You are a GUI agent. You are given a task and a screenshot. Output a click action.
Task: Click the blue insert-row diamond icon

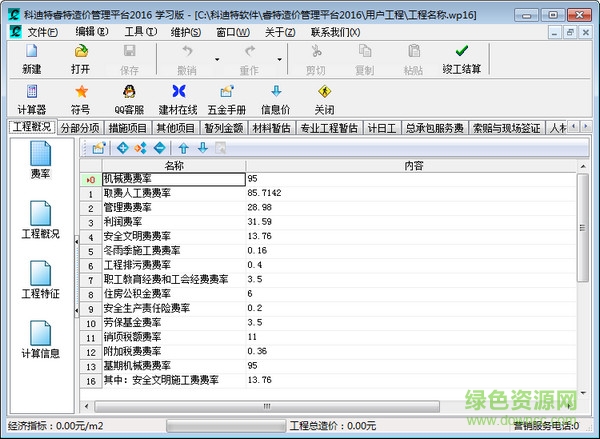tap(122, 148)
